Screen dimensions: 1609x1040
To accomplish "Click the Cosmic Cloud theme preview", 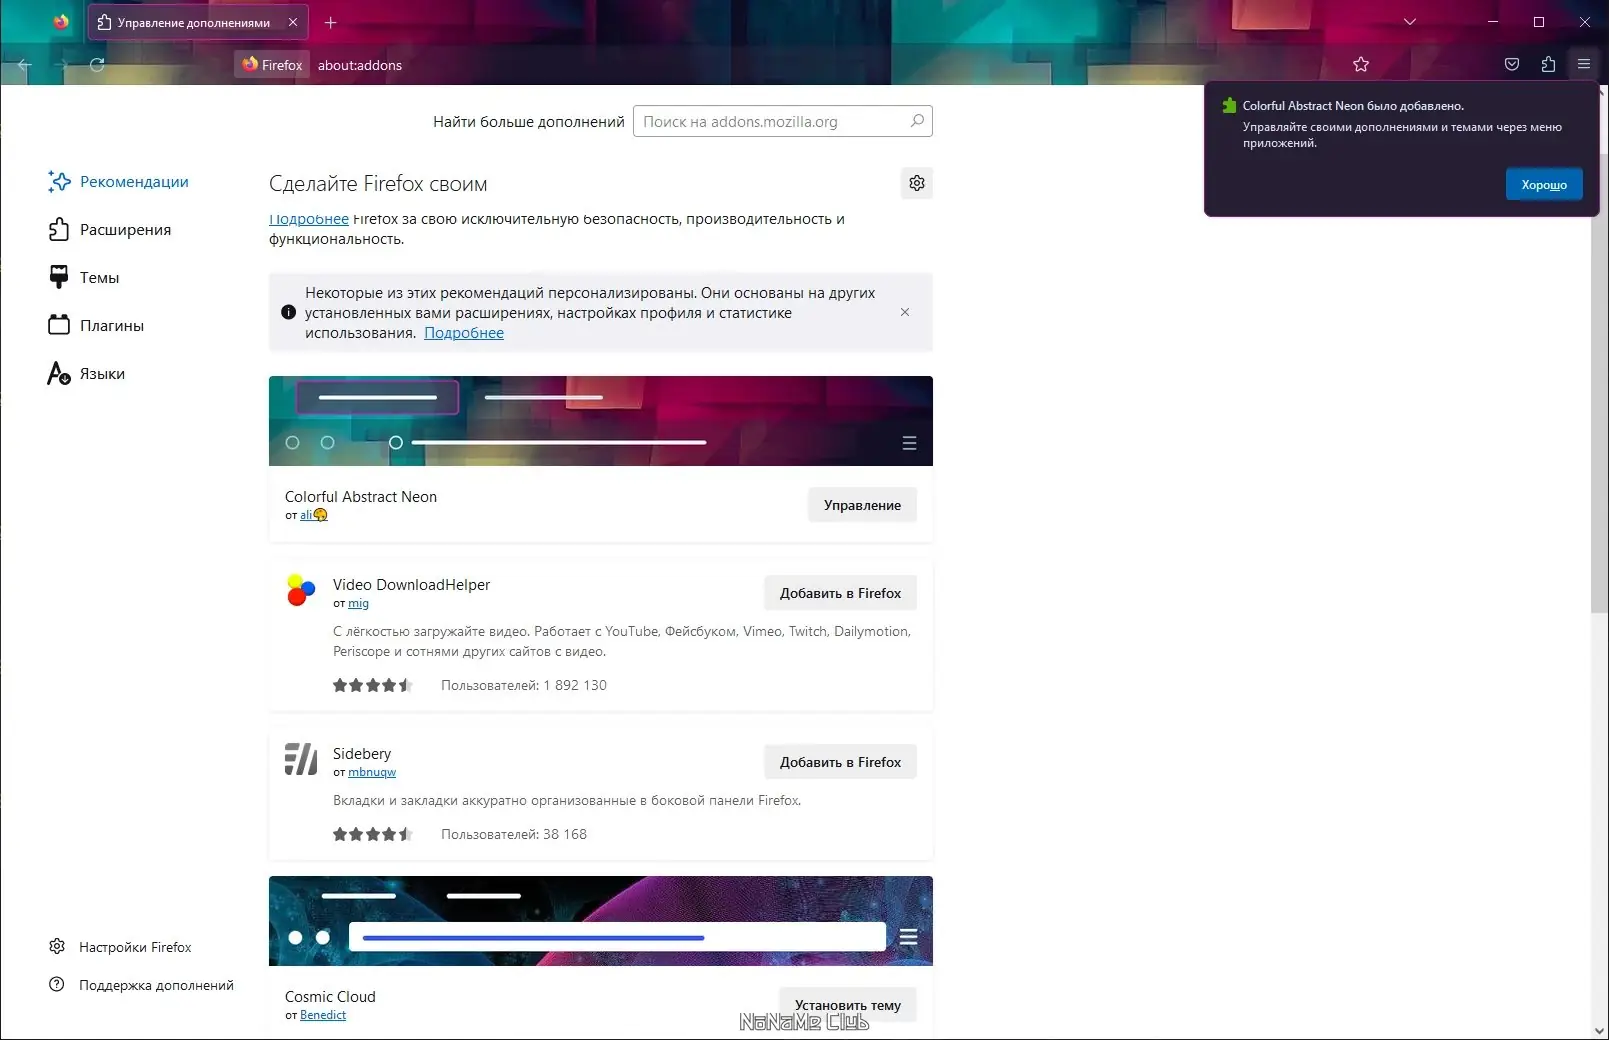I will [x=601, y=921].
